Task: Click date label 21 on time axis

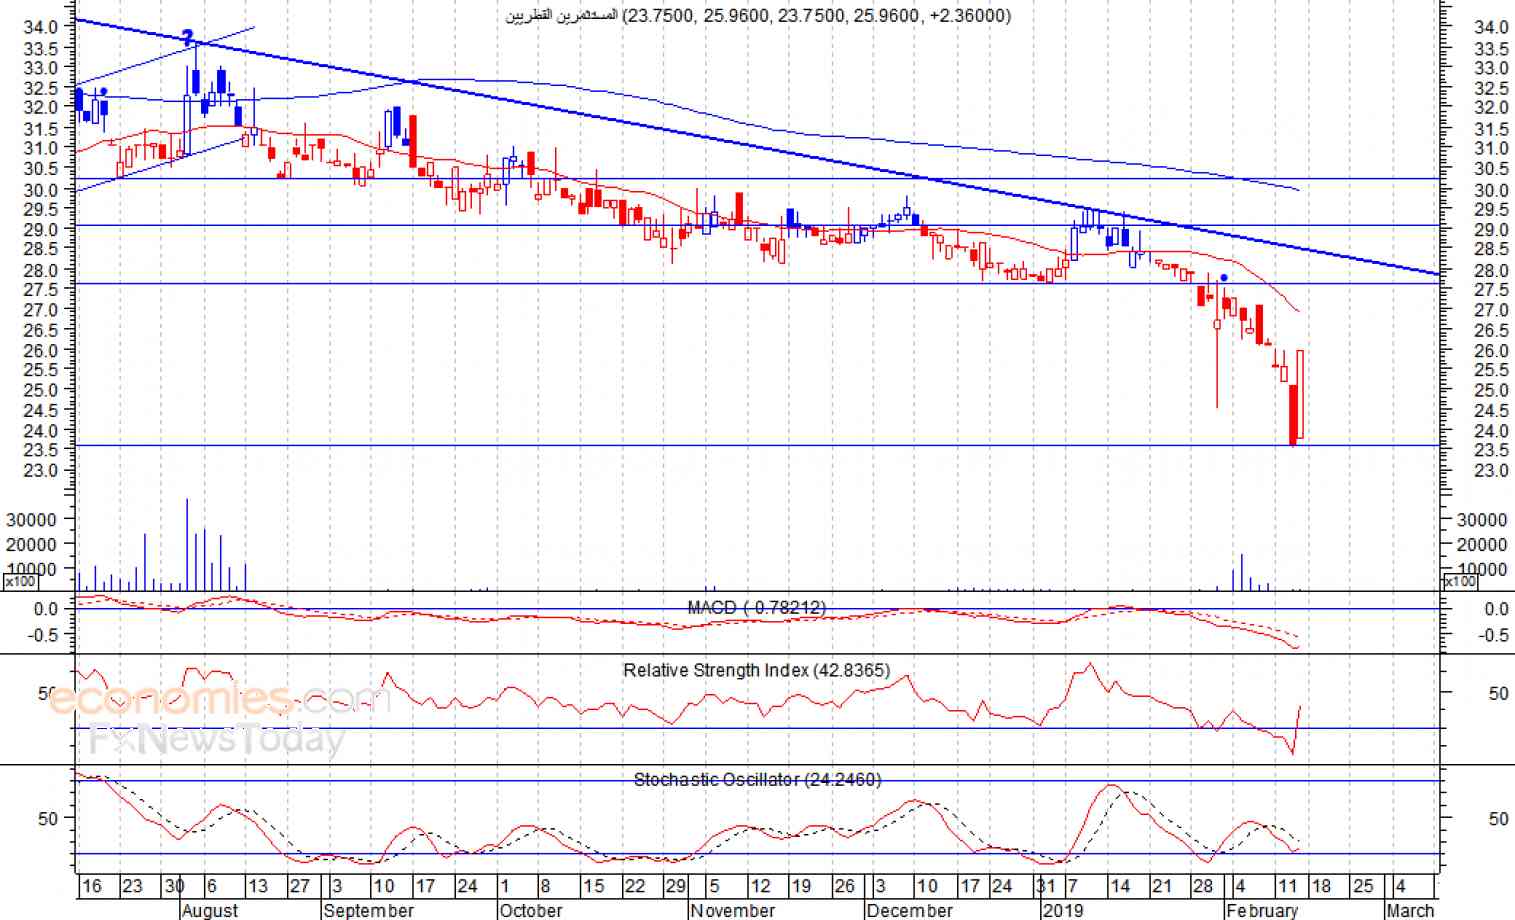Action: click(x=1161, y=886)
